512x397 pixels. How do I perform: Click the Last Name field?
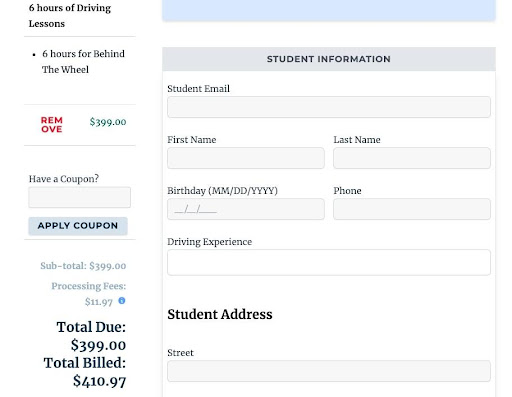tap(412, 158)
